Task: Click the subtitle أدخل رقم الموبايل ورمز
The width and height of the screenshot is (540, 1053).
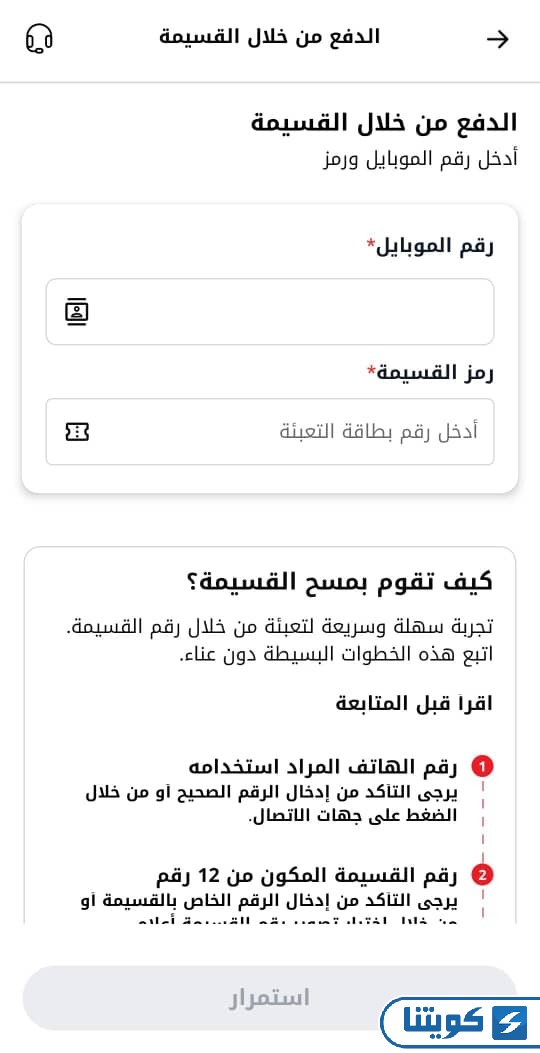Action: point(419,161)
